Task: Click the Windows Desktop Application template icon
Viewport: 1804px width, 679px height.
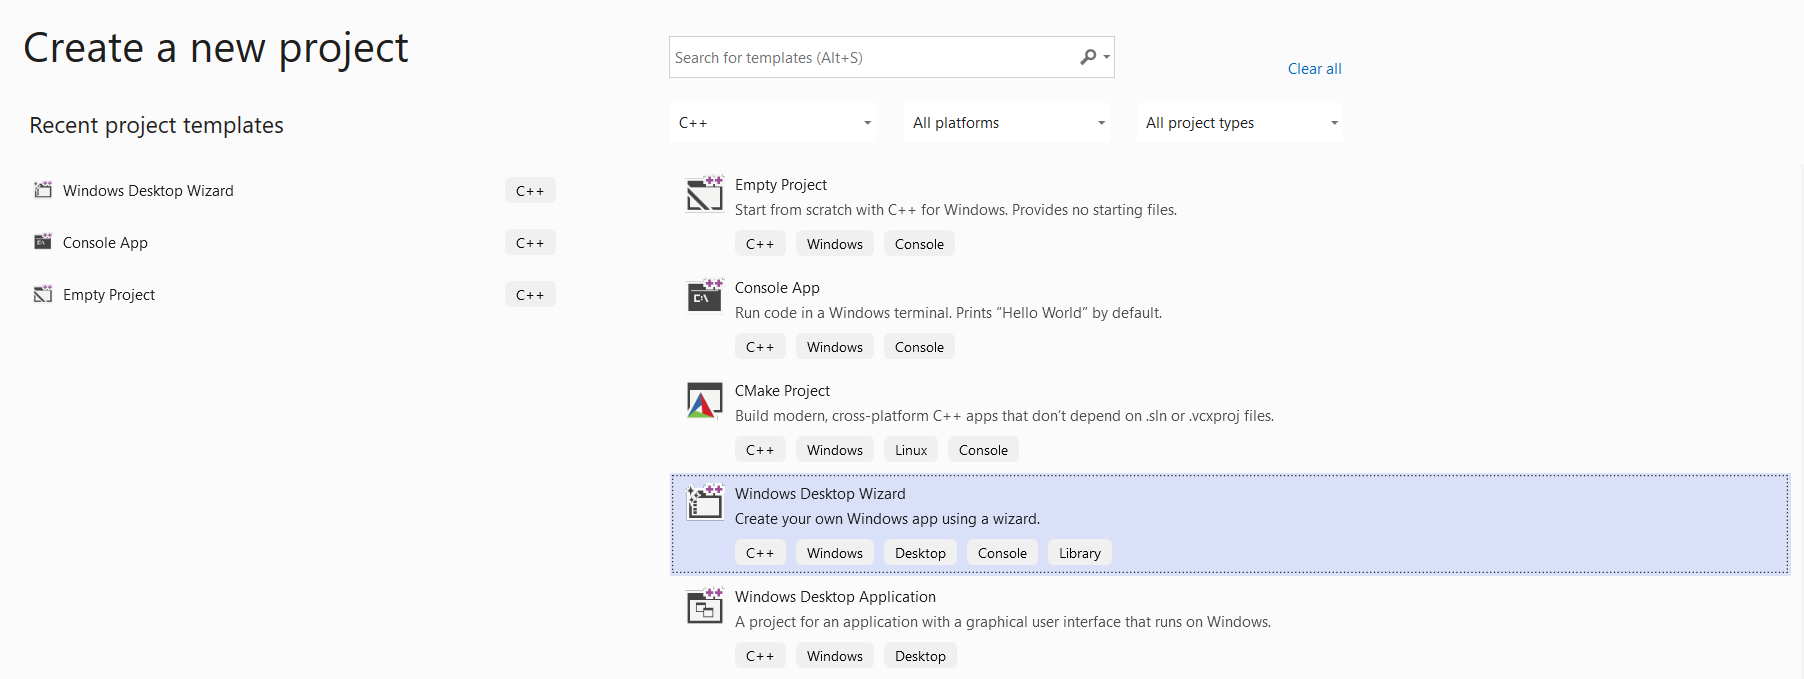Action: (x=705, y=606)
